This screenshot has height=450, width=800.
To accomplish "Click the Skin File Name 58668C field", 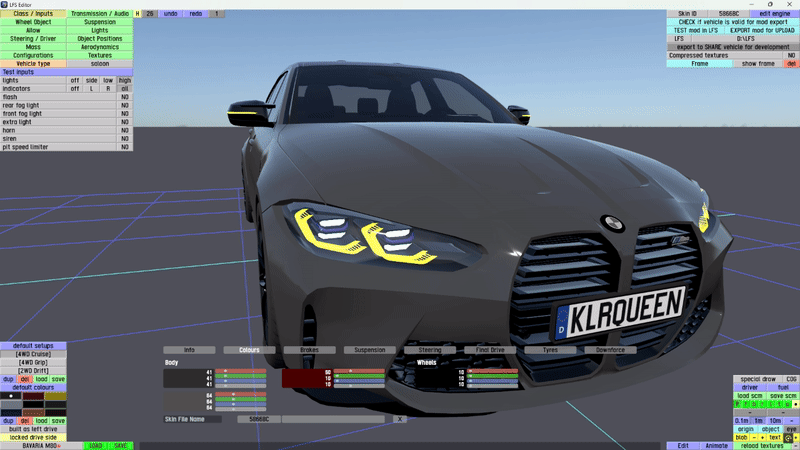I will coord(259,419).
